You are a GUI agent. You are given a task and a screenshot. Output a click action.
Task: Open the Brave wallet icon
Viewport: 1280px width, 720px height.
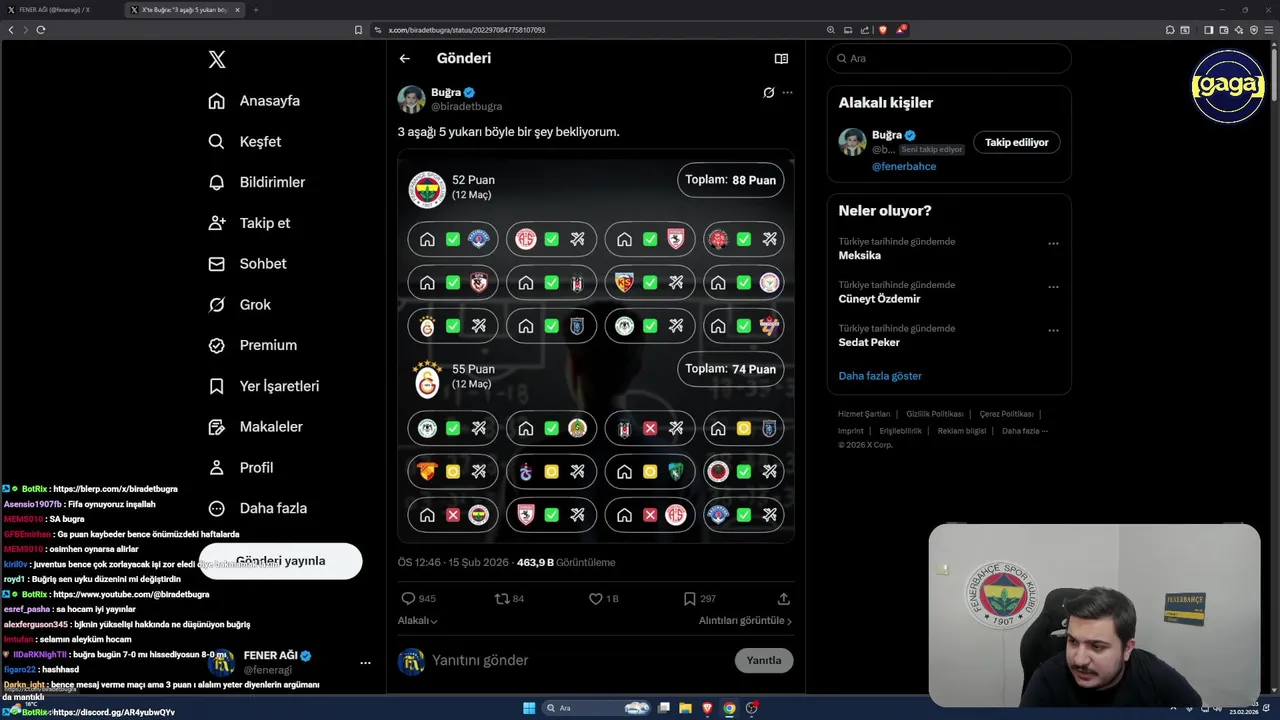1224,30
